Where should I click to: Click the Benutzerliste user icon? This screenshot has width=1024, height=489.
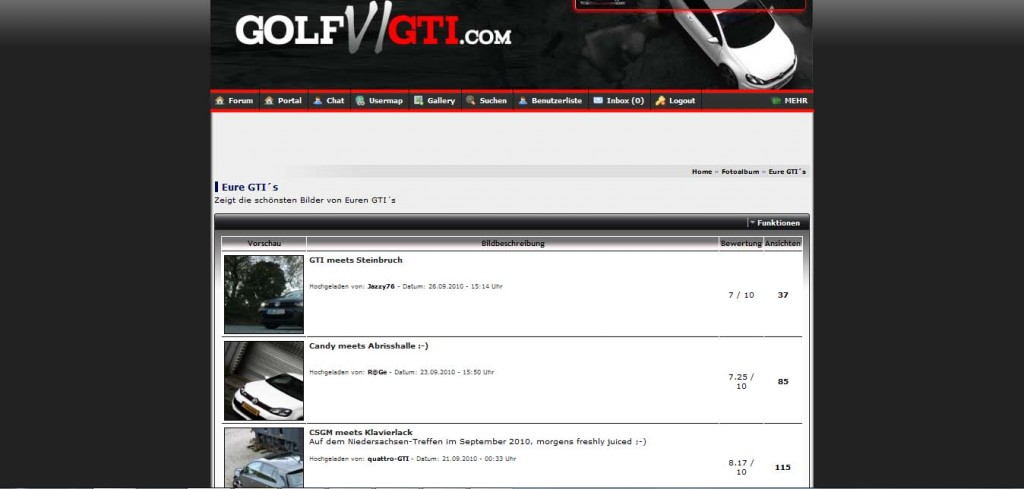coord(522,101)
